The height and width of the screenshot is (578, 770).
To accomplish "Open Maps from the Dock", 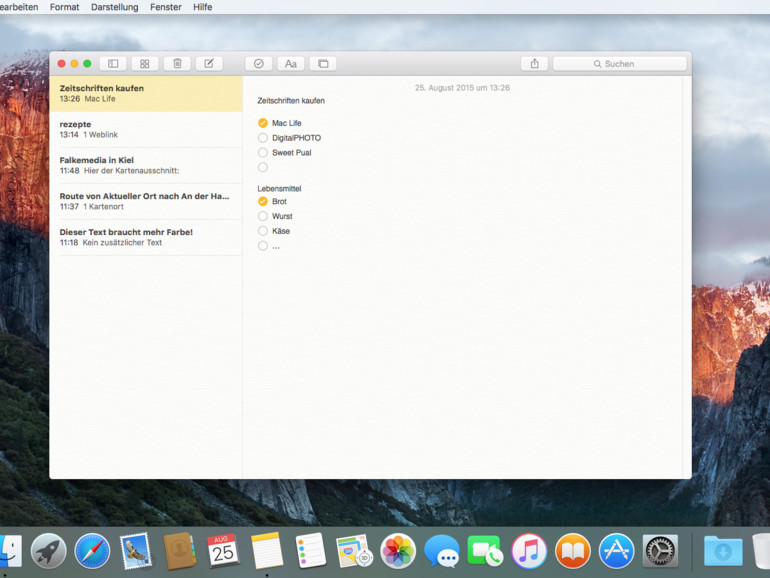I will (354, 551).
